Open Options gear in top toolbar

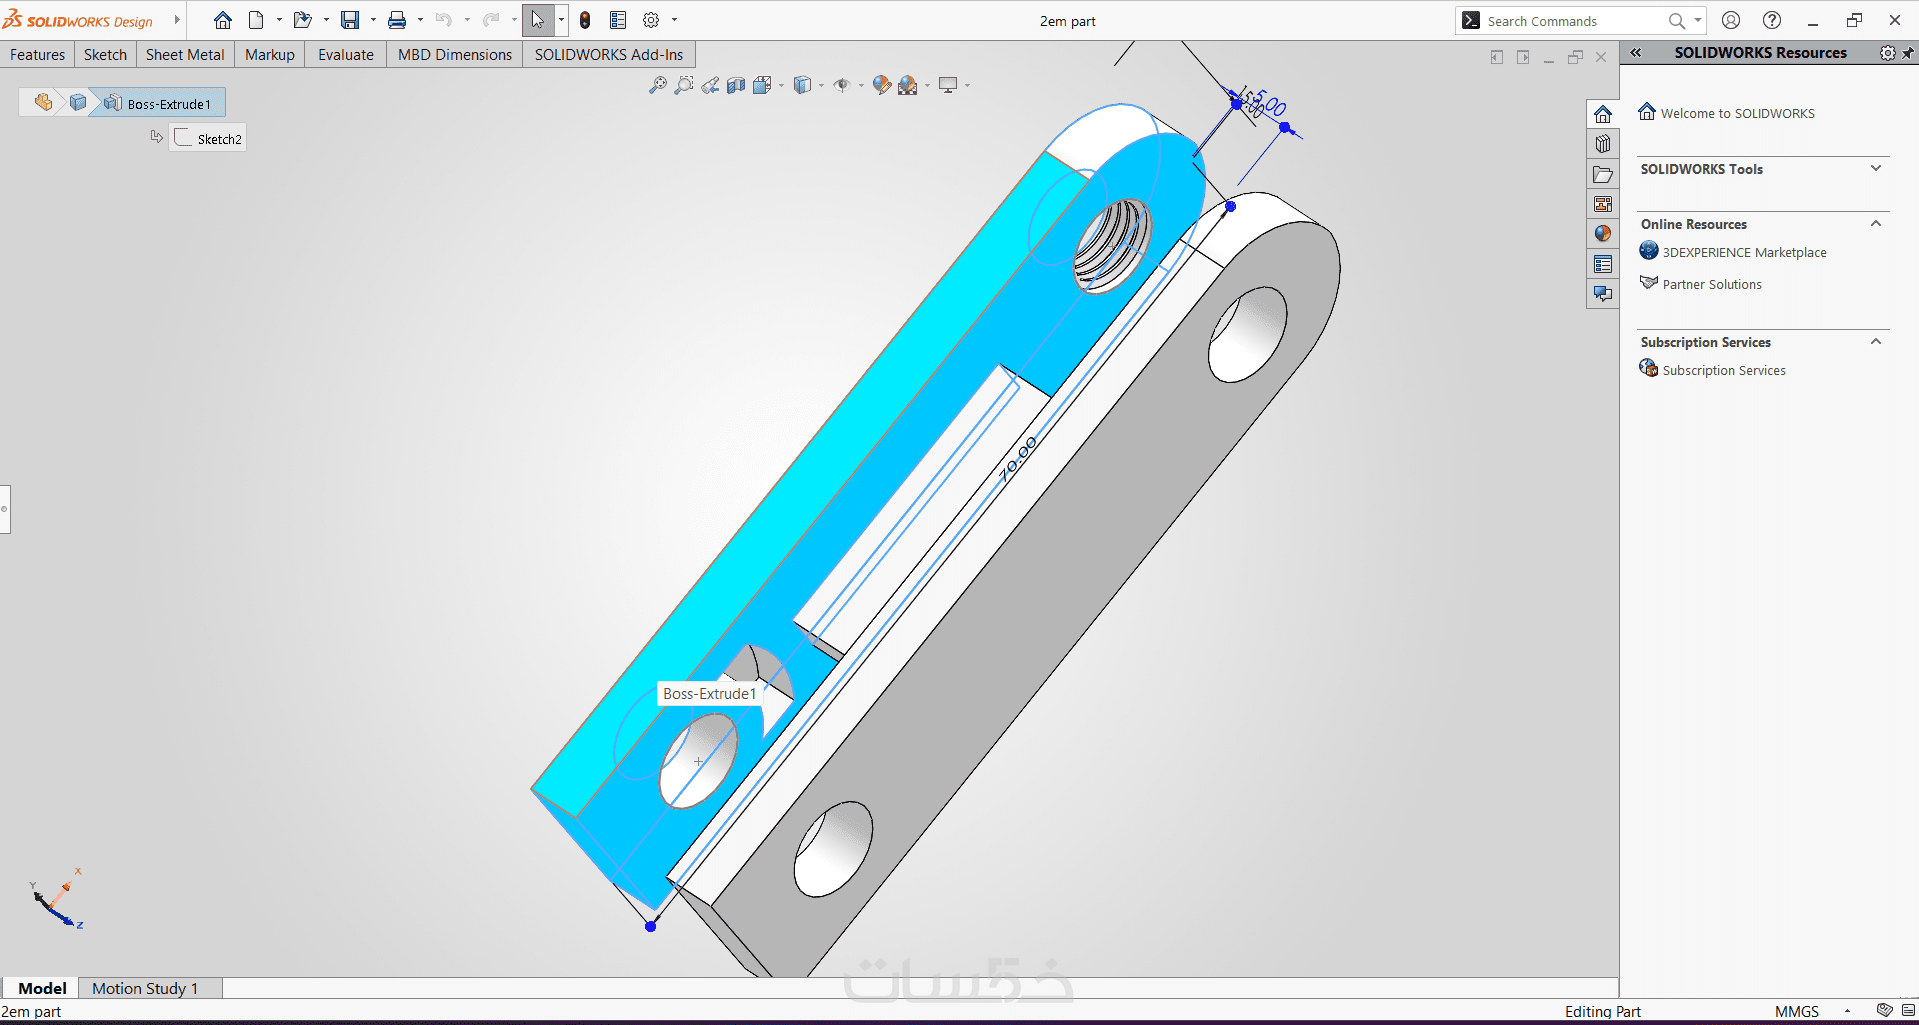[x=651, y=20]
